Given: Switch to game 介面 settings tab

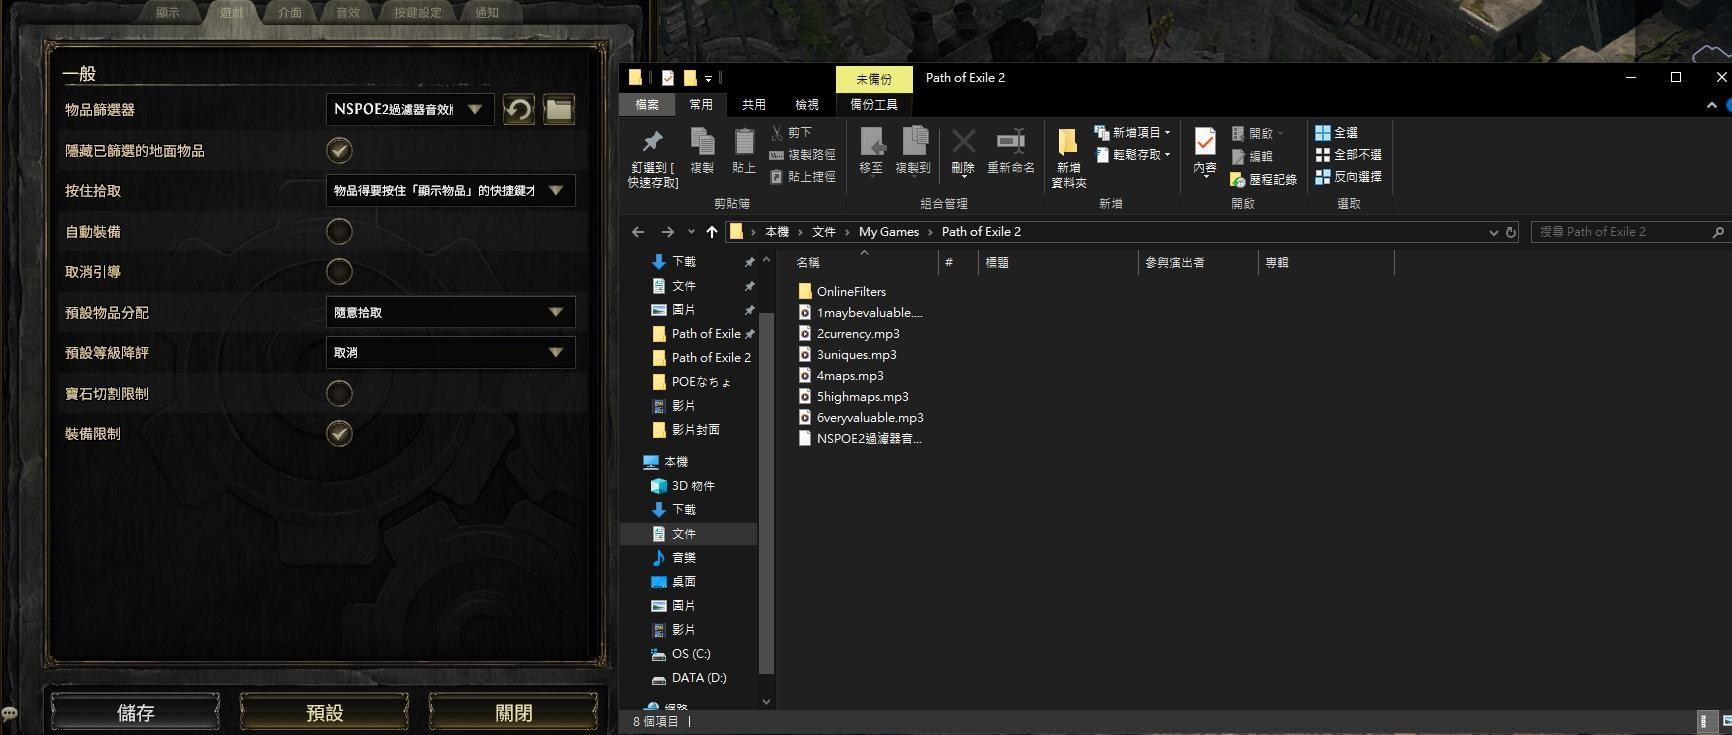Looking at the screenshot, I should pos(290,12).
